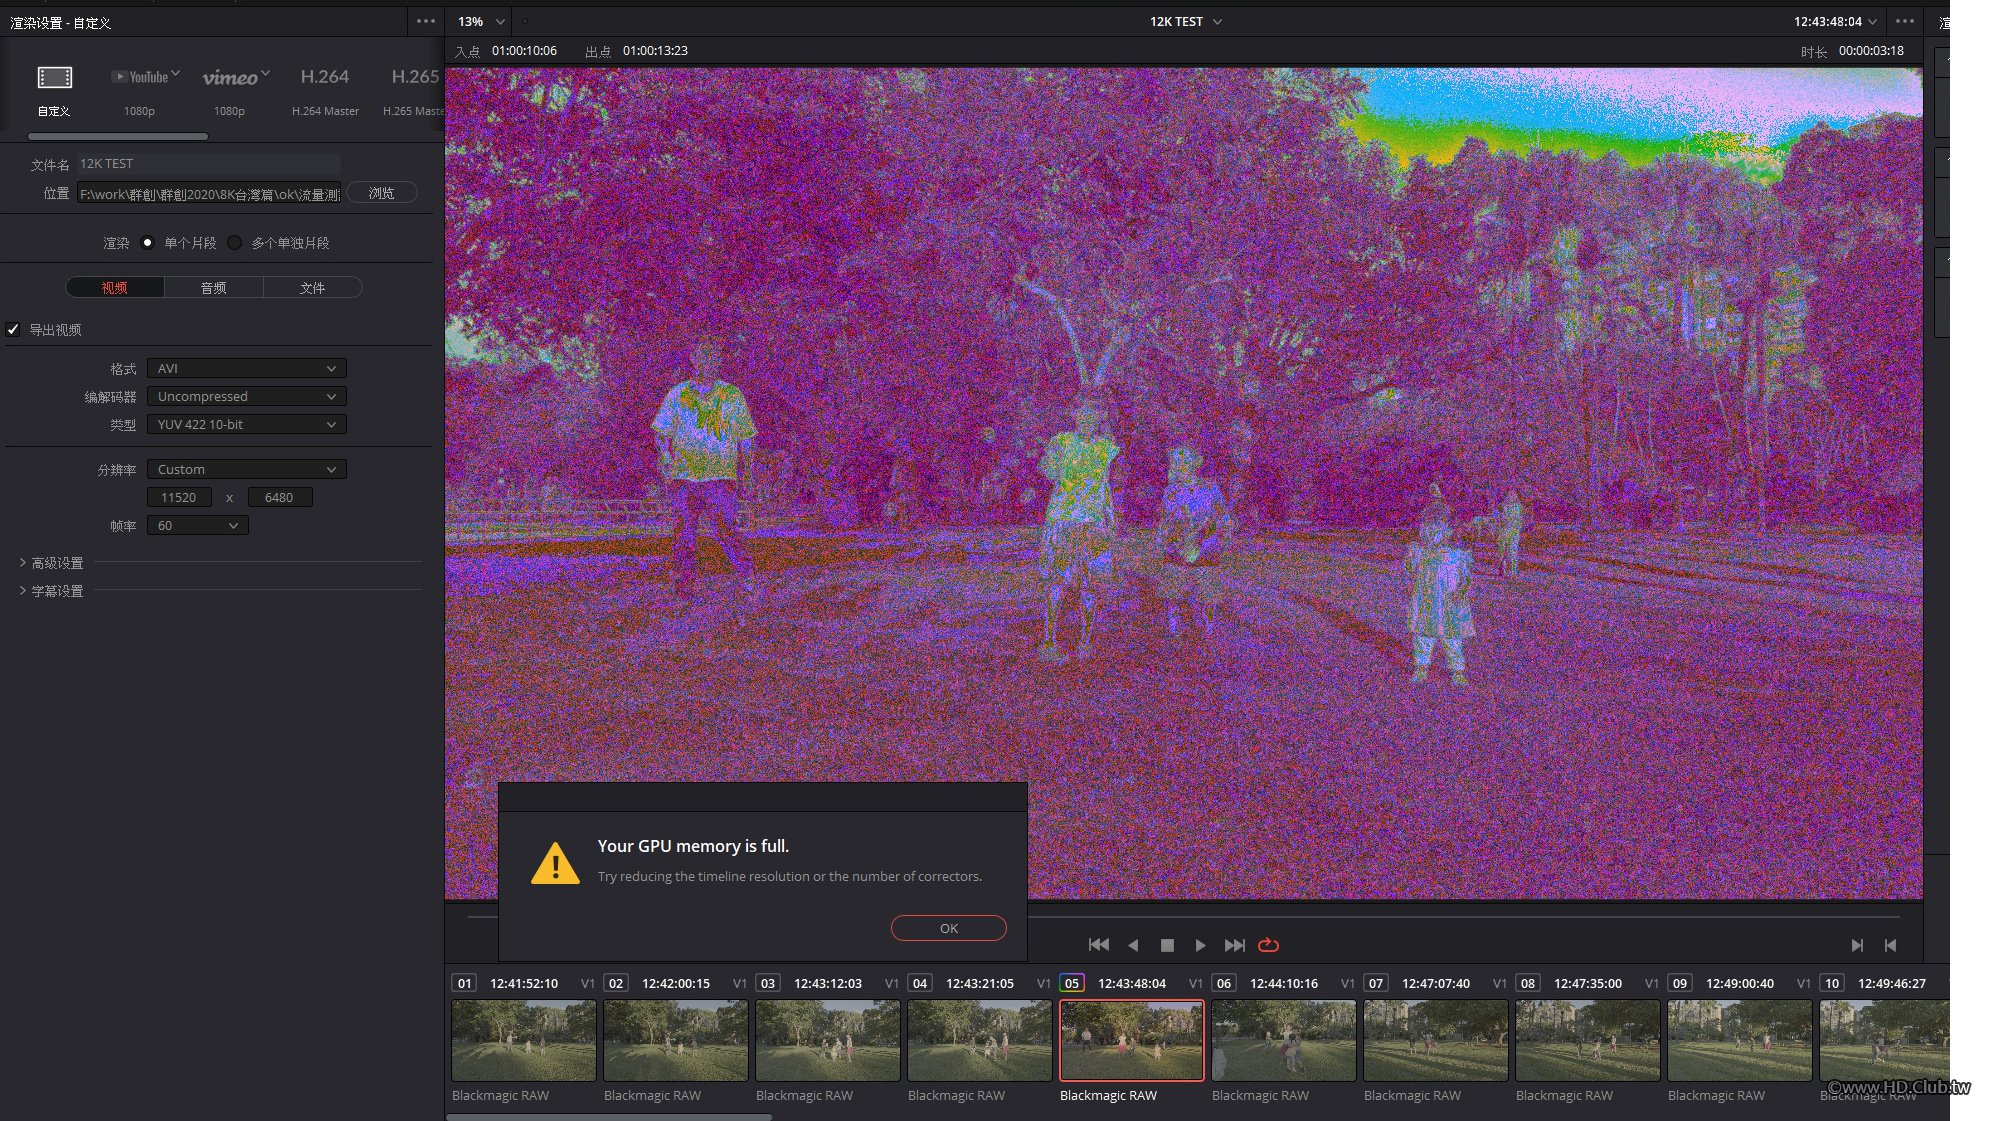1993x1121 pixels.
Task: Open the Uncompressed codec dropdown
Action: (x=246, y=397)
